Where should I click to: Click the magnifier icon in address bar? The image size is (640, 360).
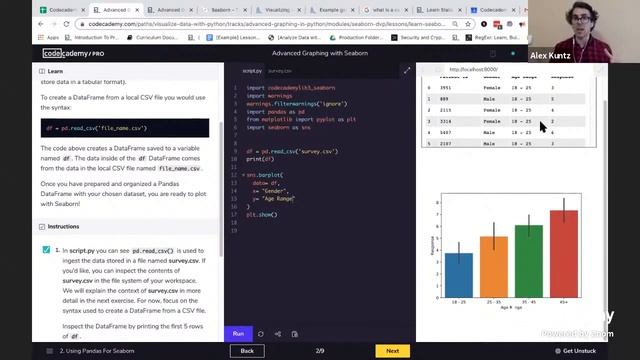pos(455,24)
